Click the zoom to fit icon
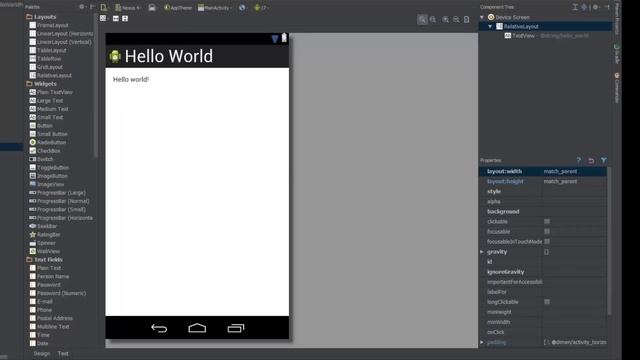Screen dimensions: 640x360 pos(422,20)
